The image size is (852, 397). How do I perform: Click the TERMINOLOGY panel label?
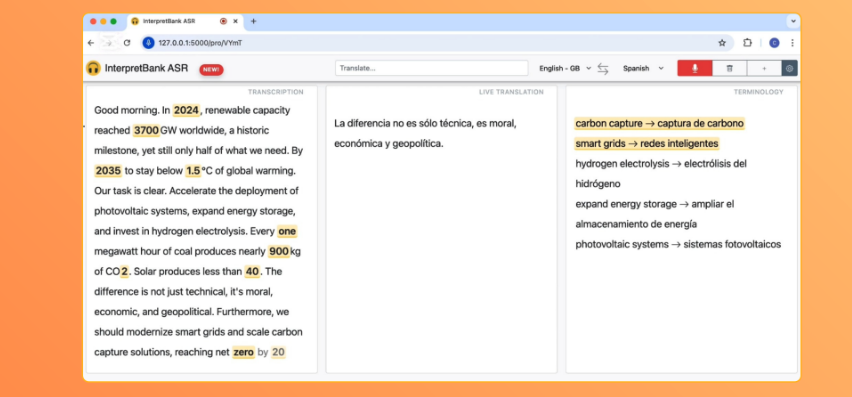tap(759, 92)
